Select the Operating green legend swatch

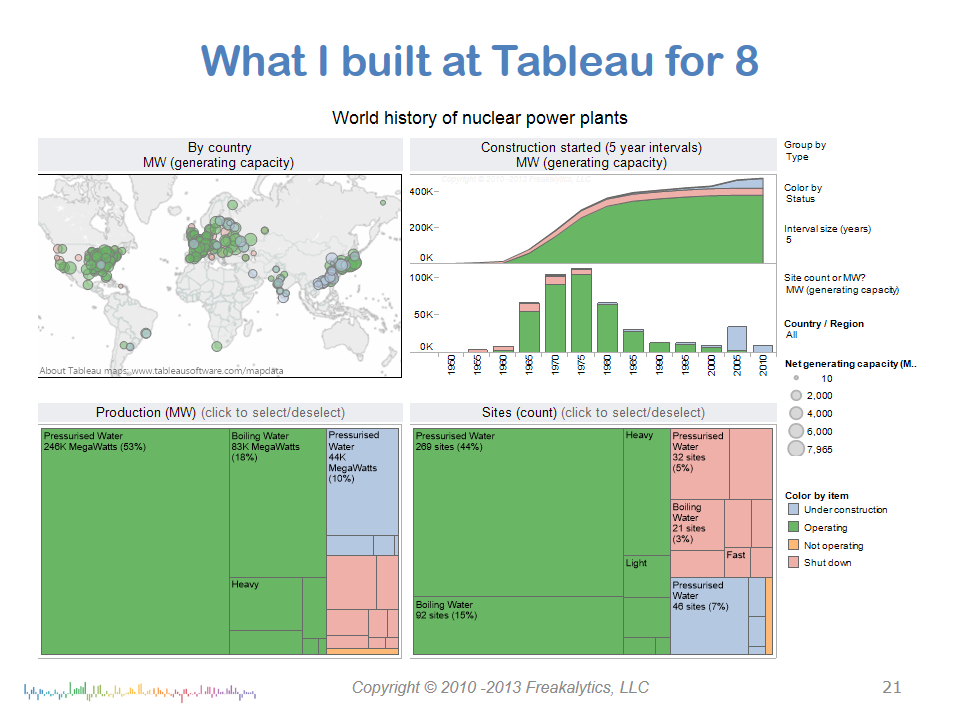(793, 528)
